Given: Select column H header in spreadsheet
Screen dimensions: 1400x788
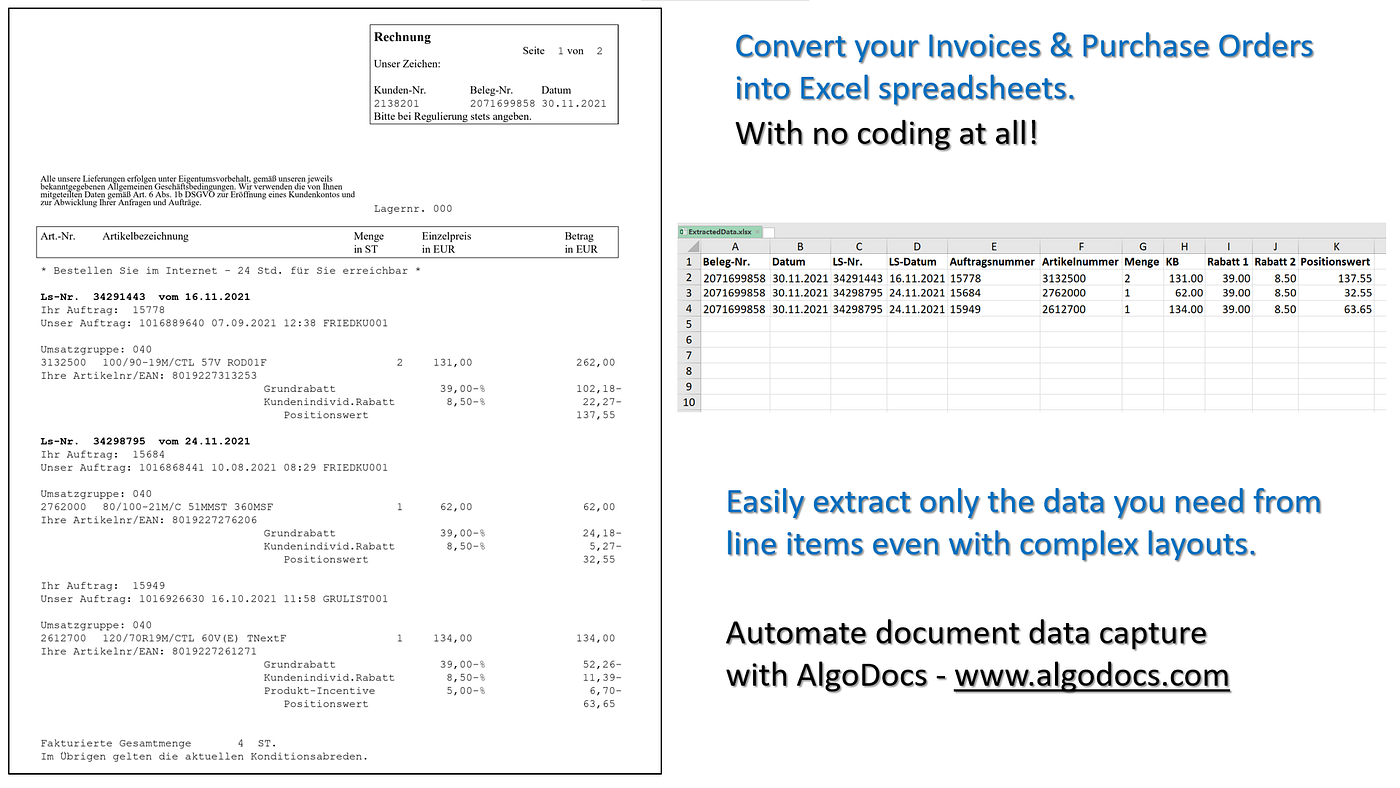Looking at the screenshot, I should (1184, 246).
